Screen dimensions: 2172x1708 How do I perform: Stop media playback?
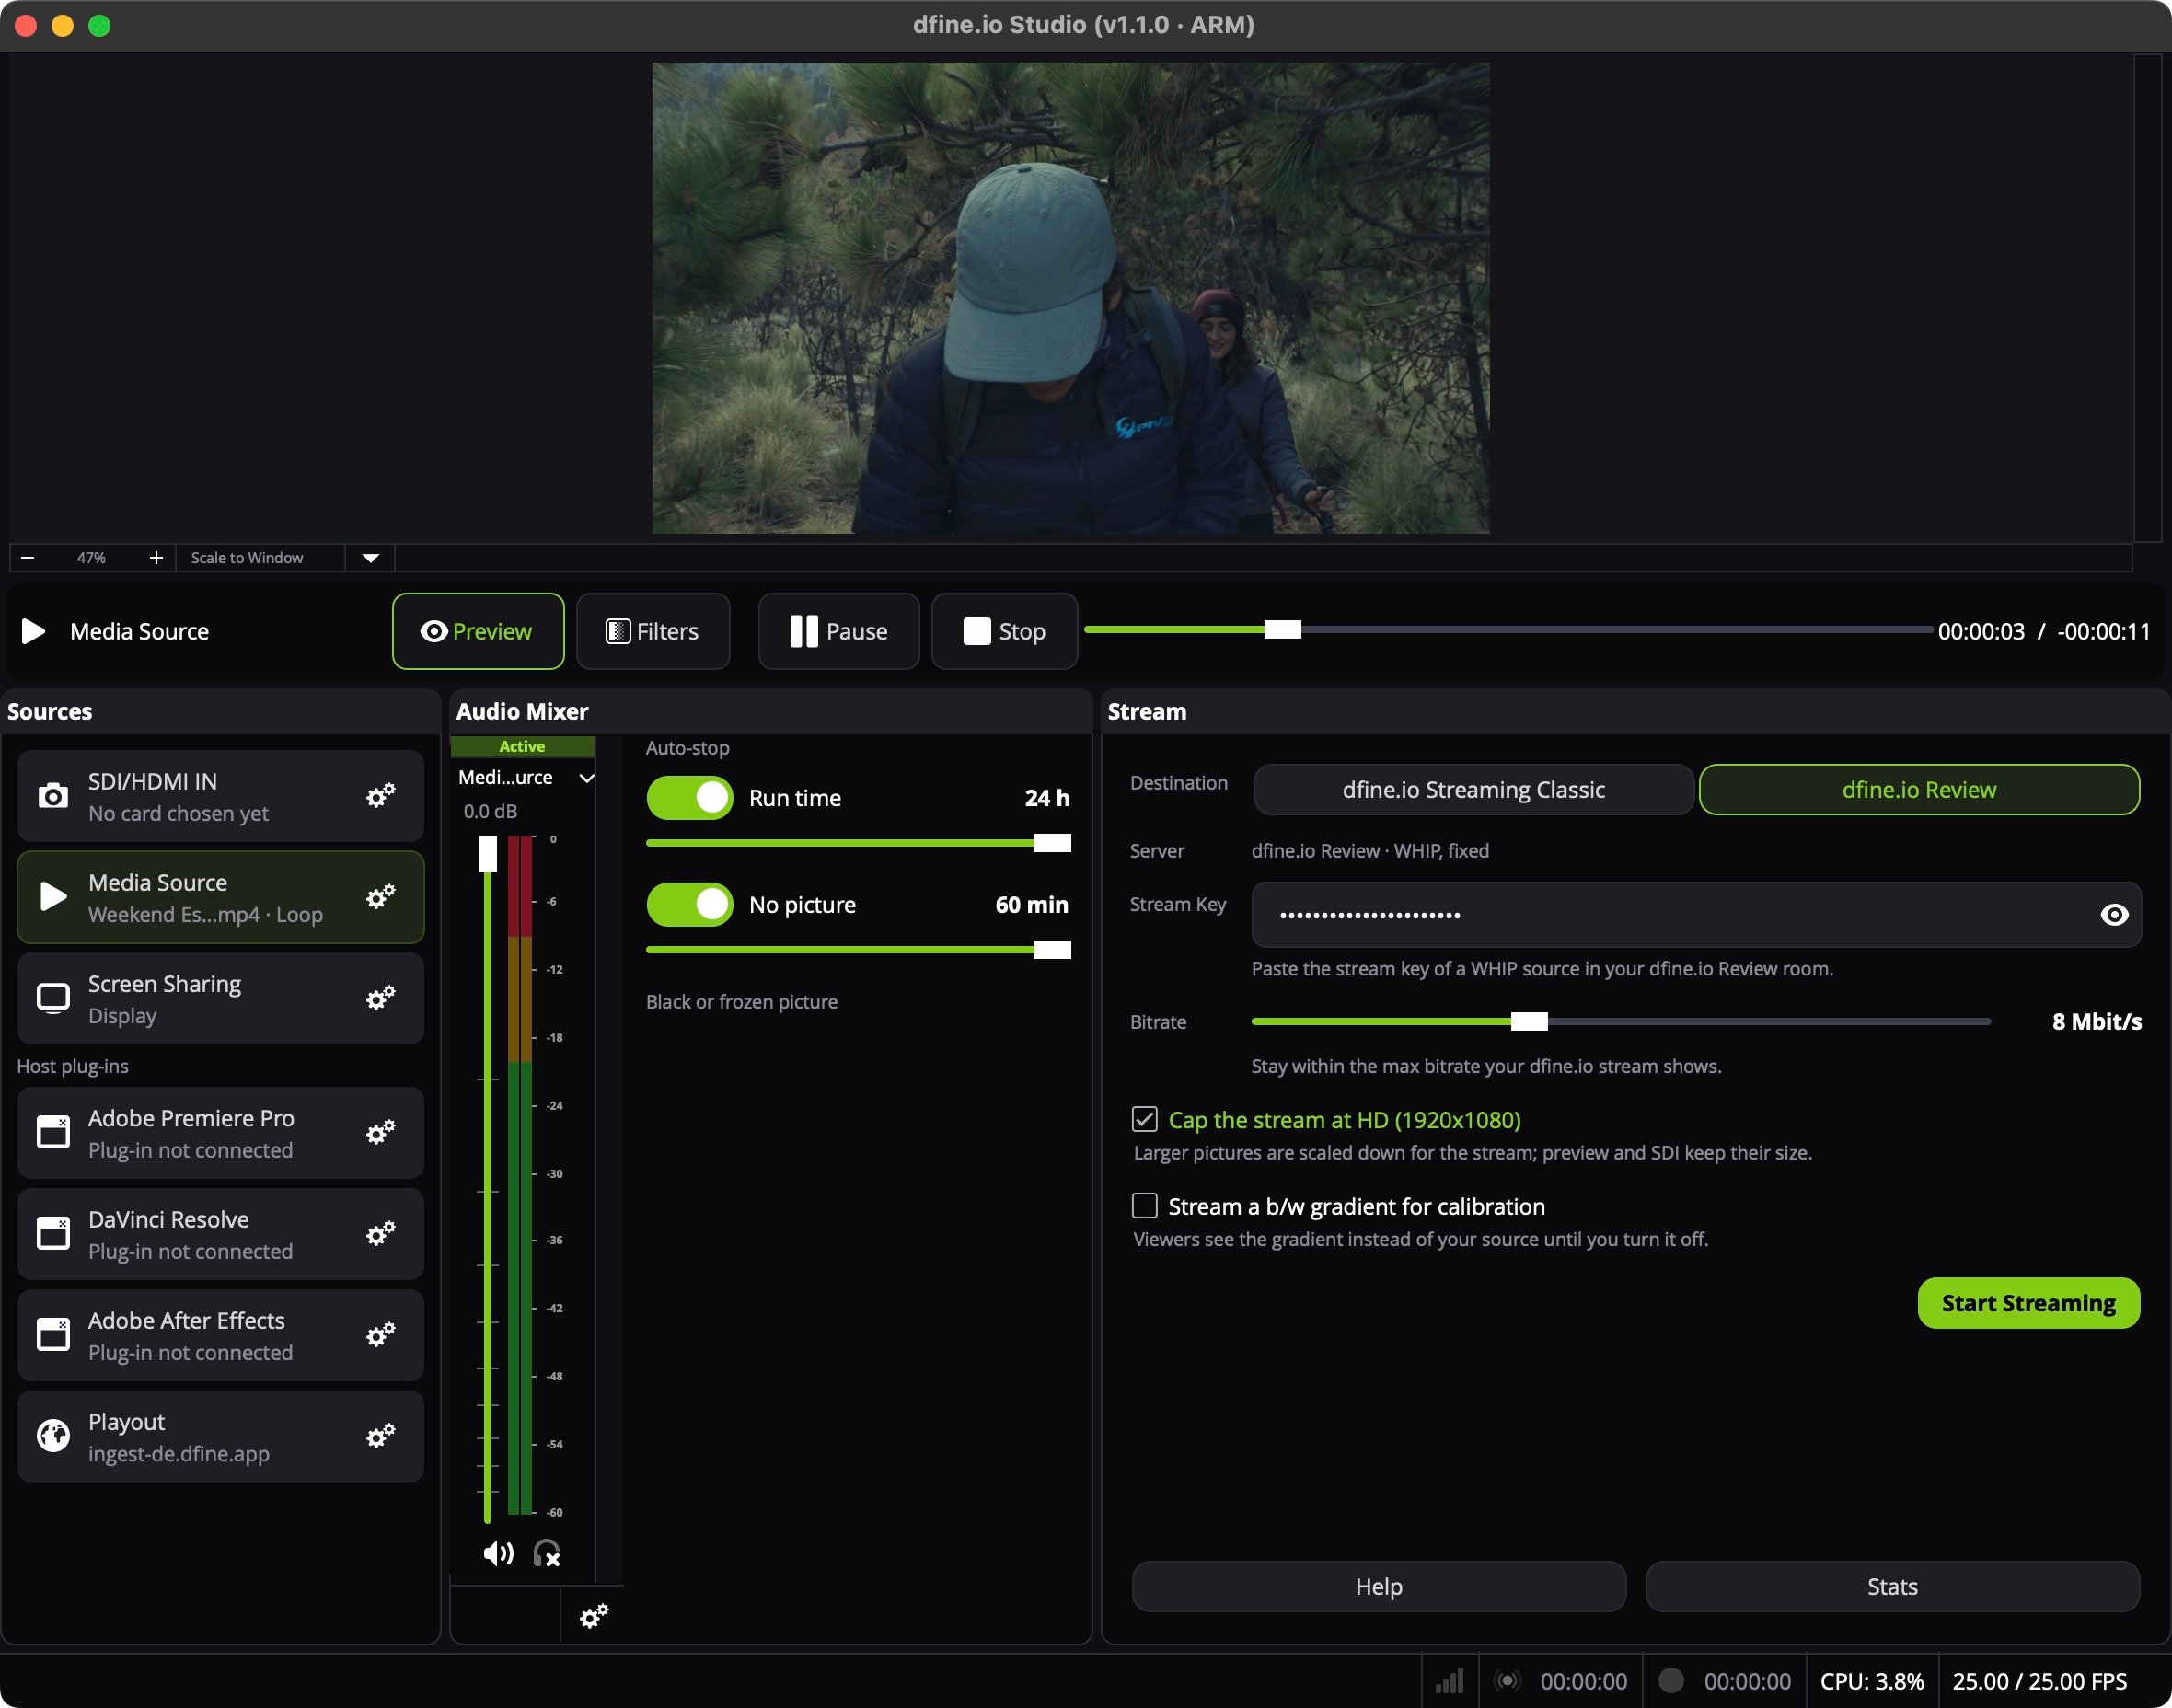click(1004, 631)
